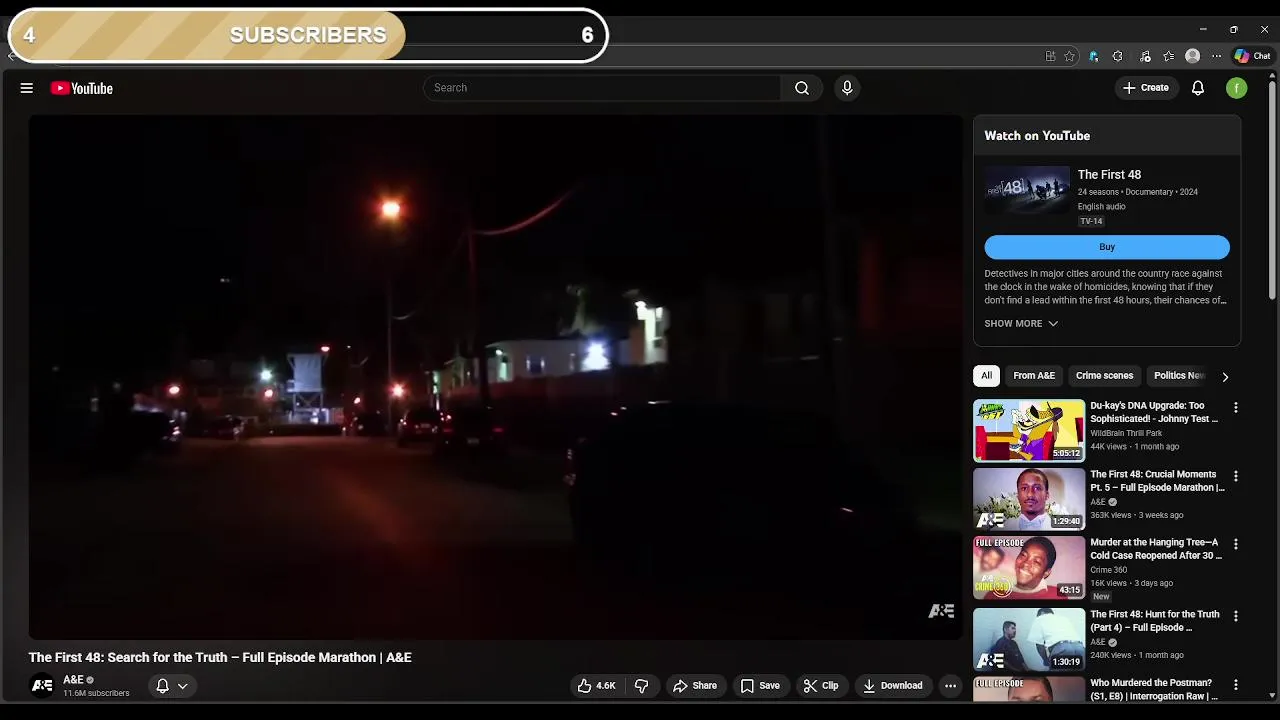Toggle channel notification bell for A&E

[x=162, y=686]
